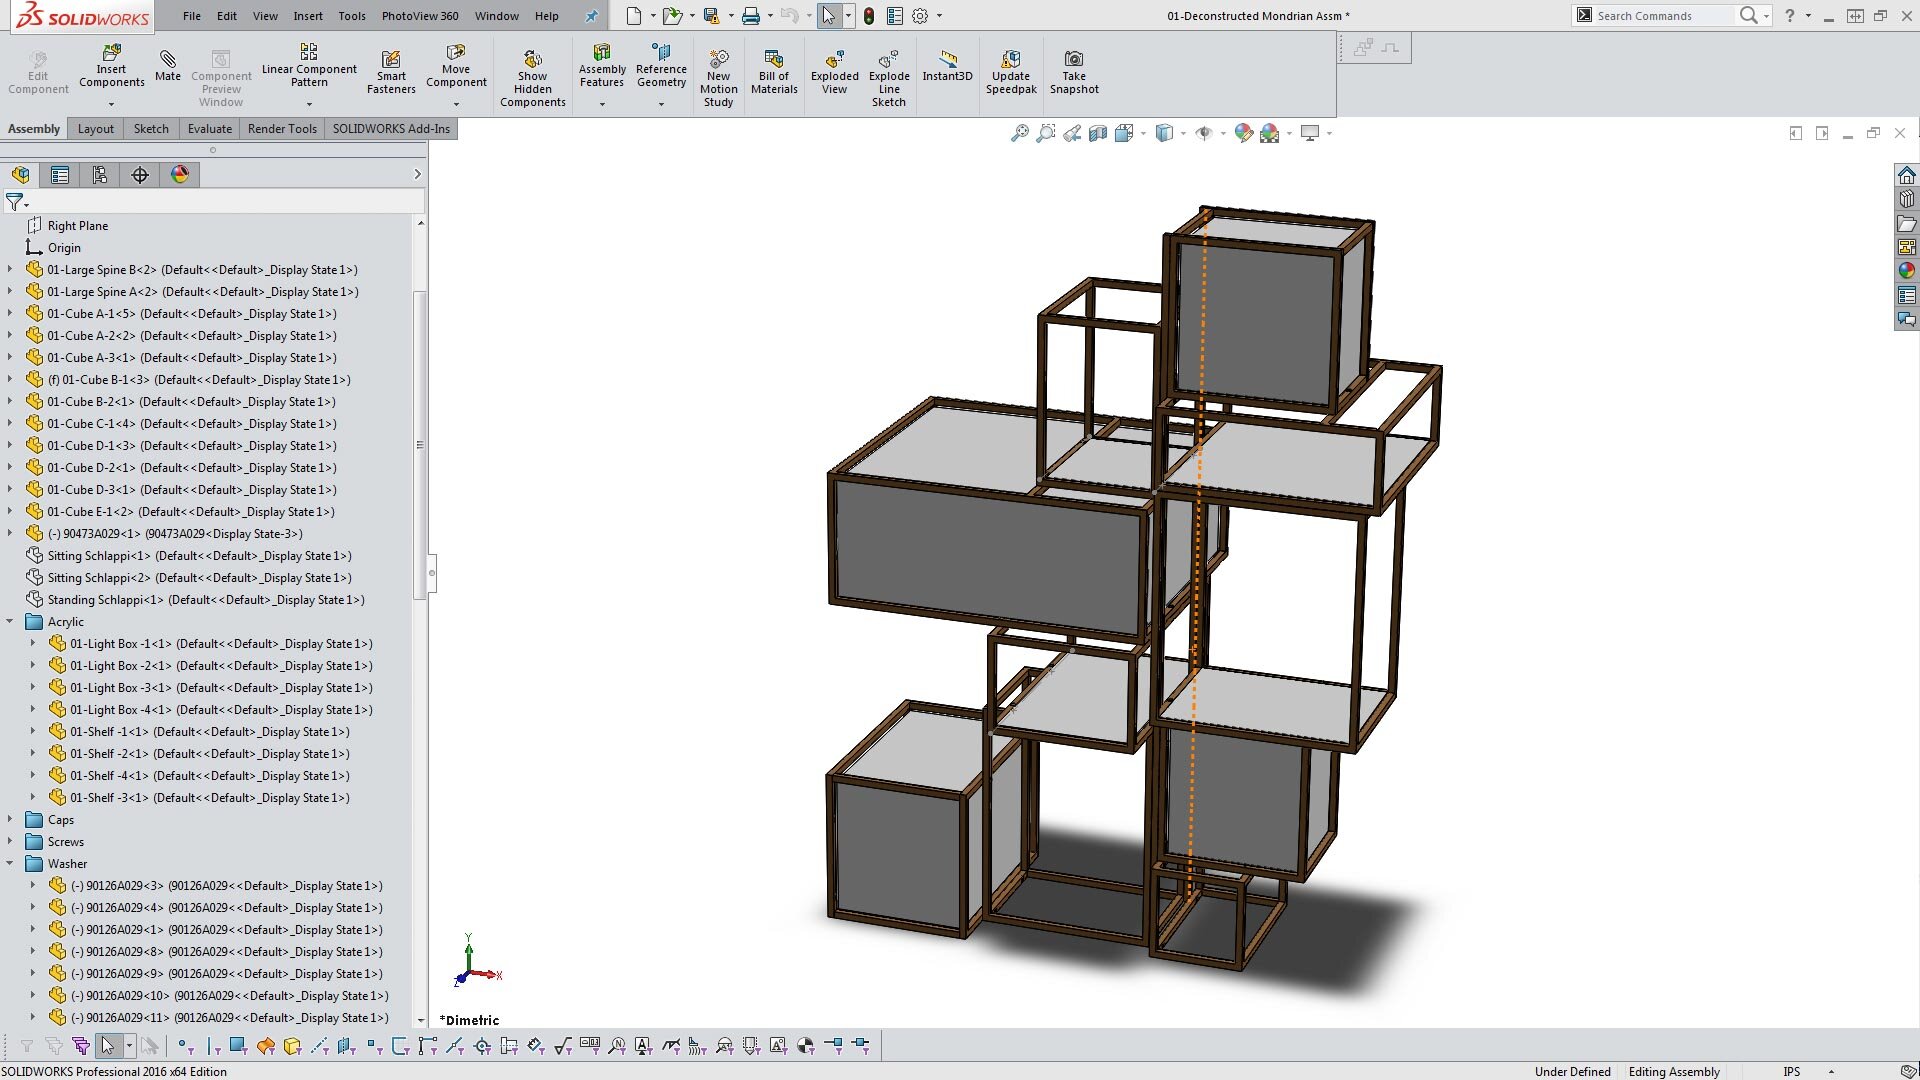Open SOLIDWORKS Resources home icon in task pane
This screenshot has height=1080, width=1920.
(1907, 175)
